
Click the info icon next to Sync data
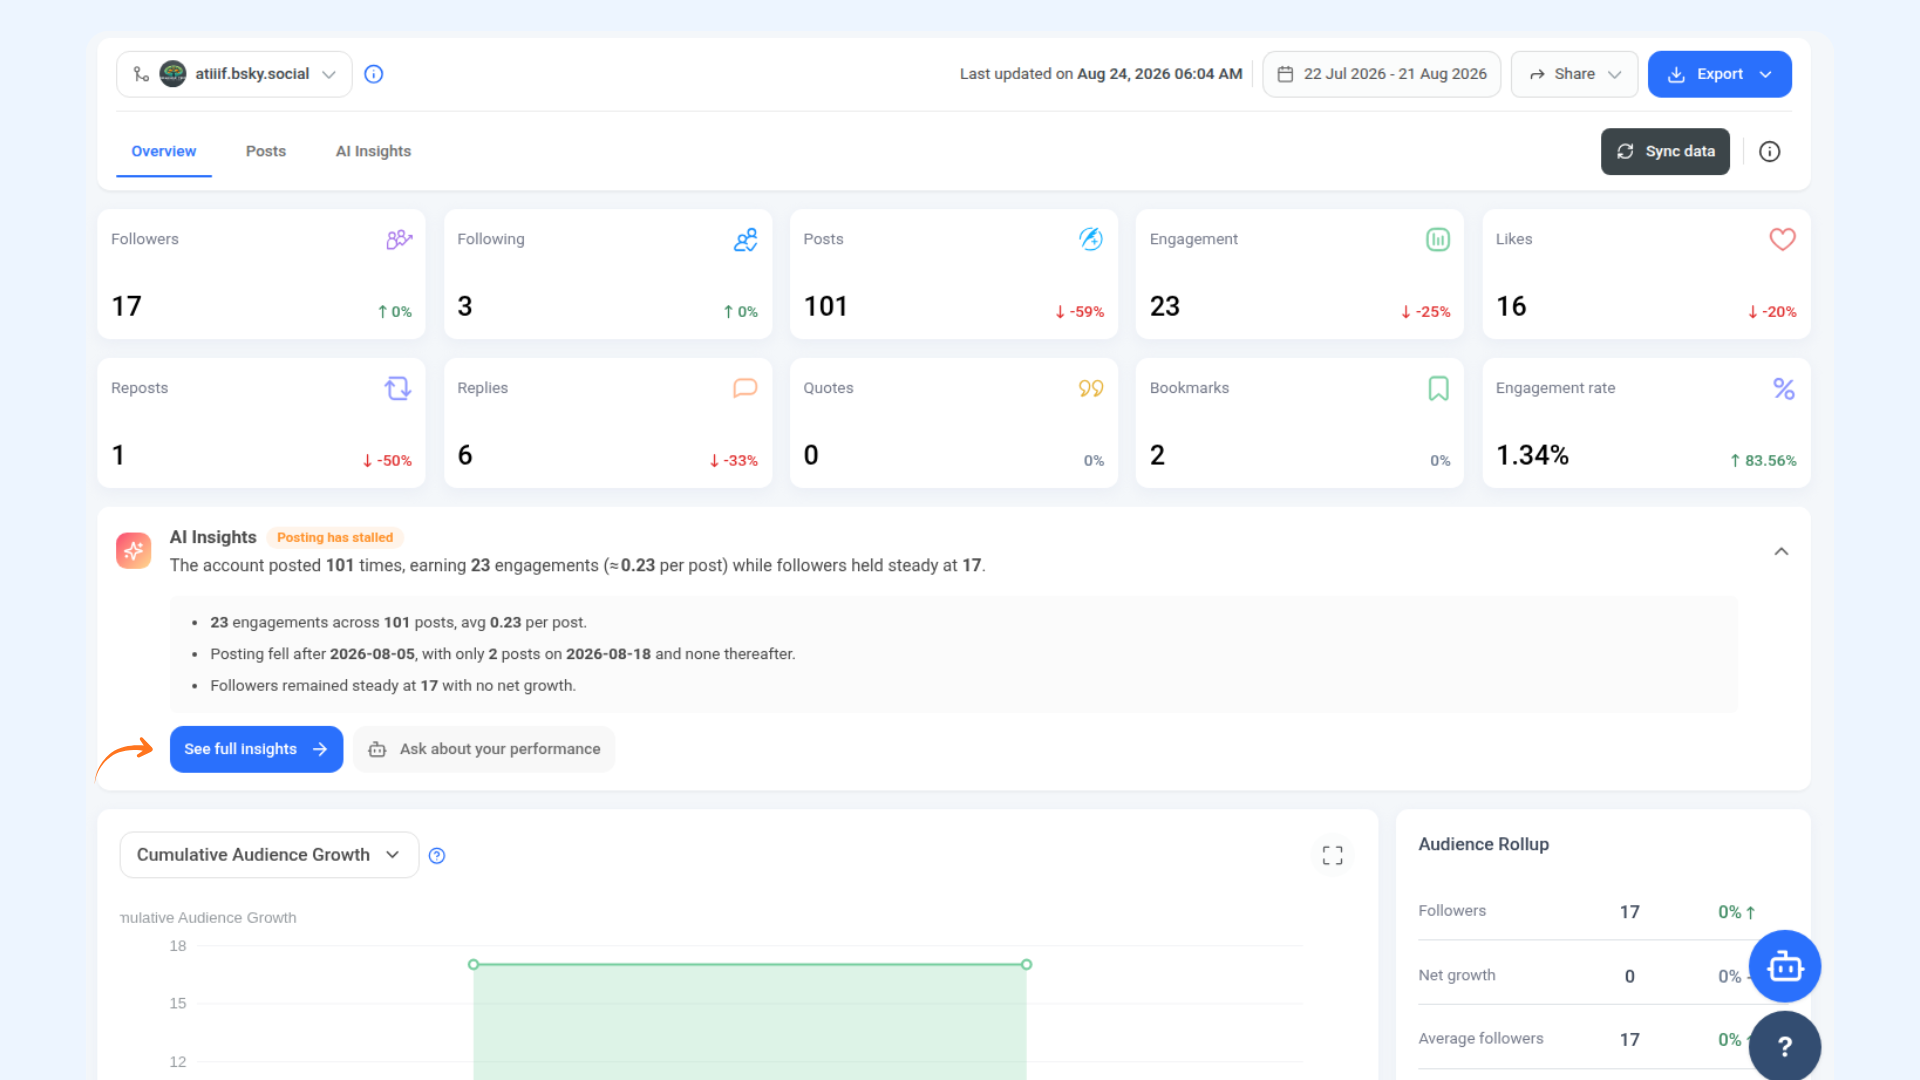pyautogui.click(x=1769, y=151)
